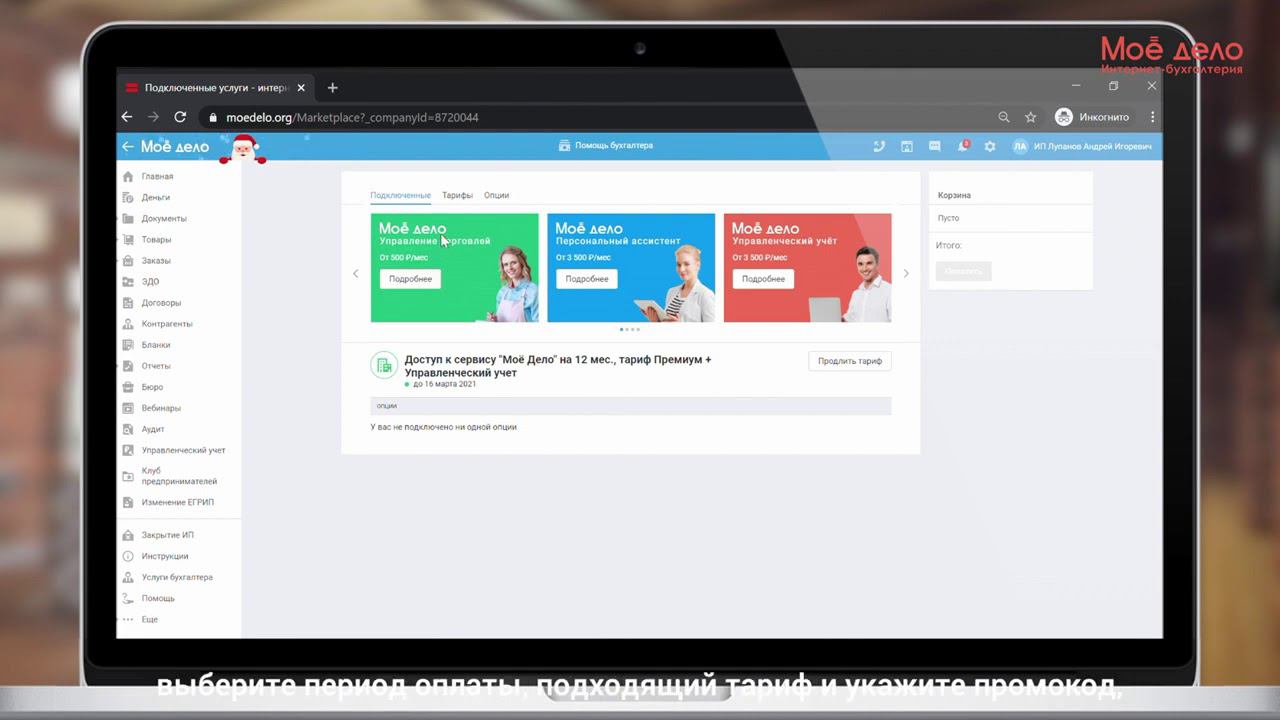Open Закрытие ИП section

pos(167,535)
